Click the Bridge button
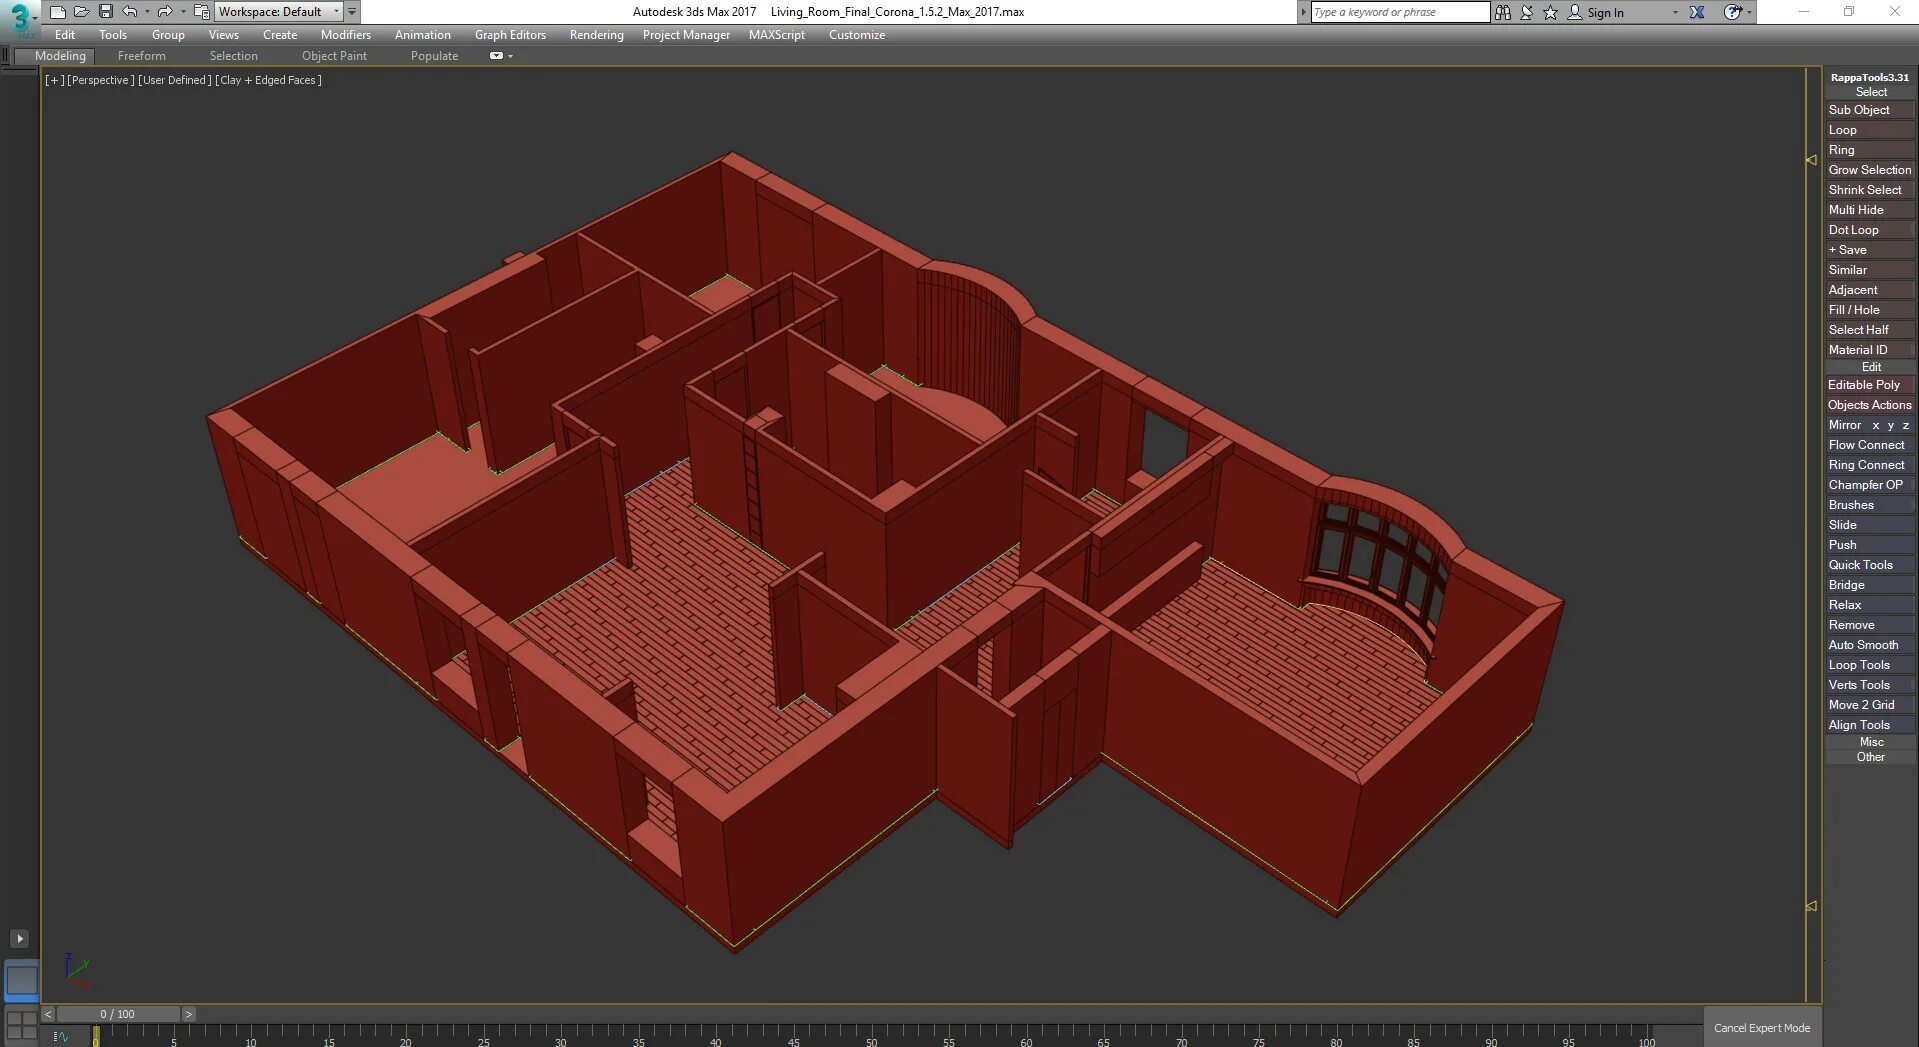Image resolution: width=1919 pixels, height=1047 pixels. (x=1870, y=585)
